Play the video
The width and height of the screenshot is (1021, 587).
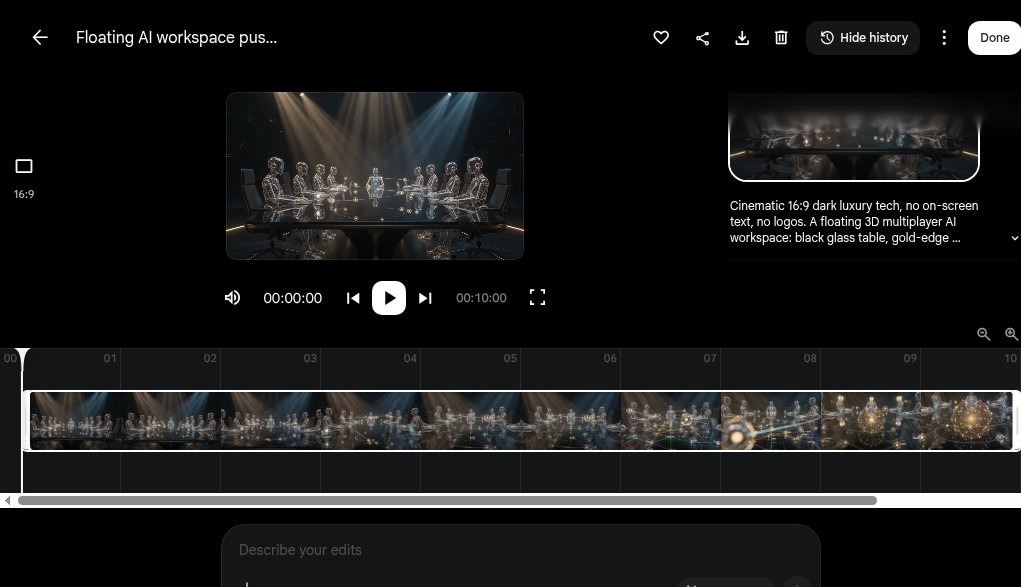pyautogui.click(x=389, y=298)
